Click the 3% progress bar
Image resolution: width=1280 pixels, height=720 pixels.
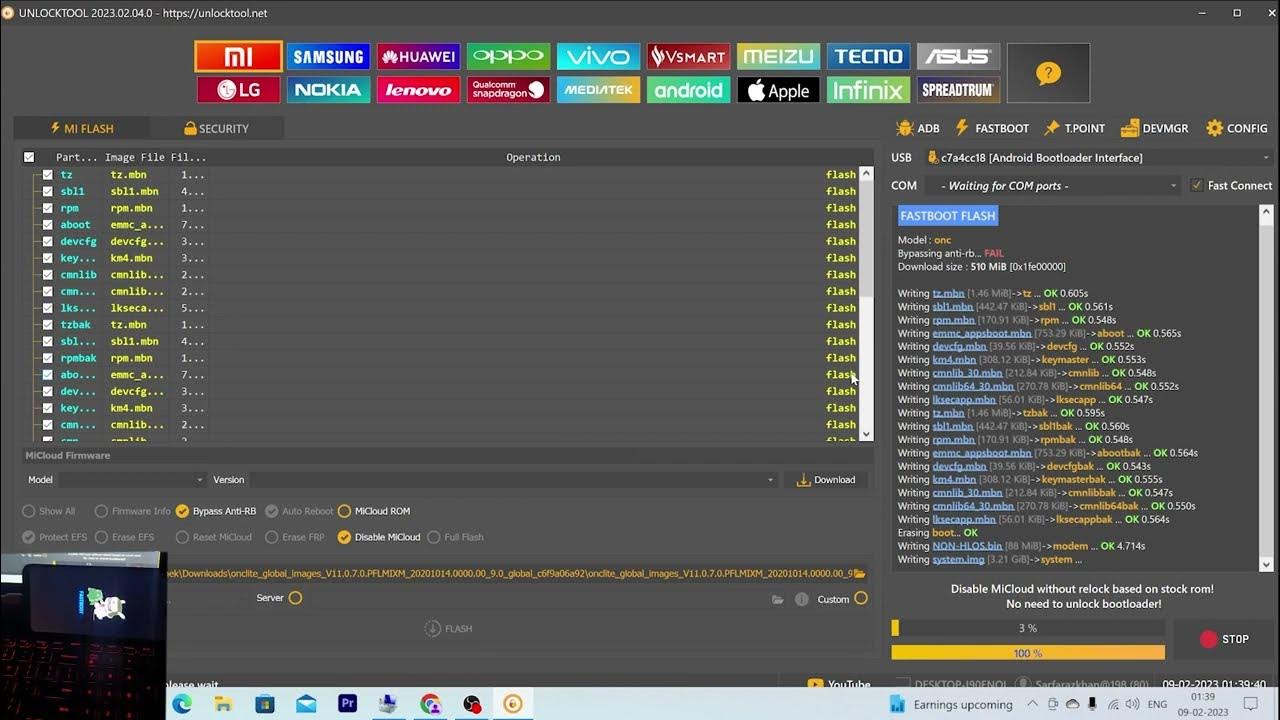point(1028,628)
